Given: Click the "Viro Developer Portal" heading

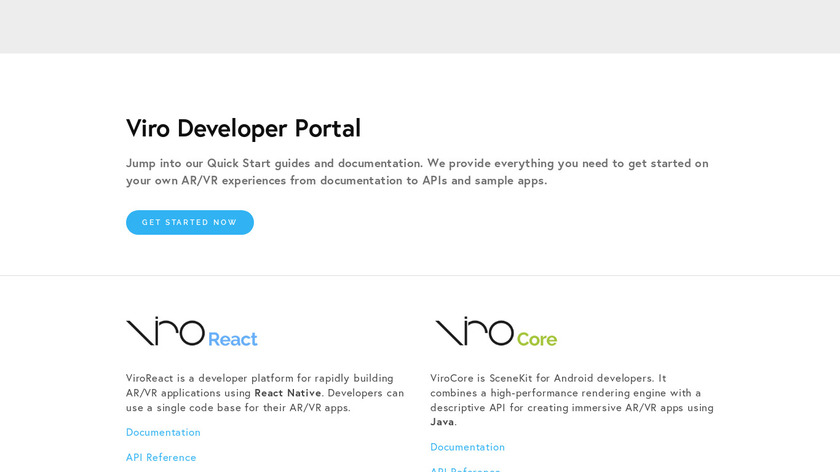Looking at the screenshot, I should pyautogui.click(x=243, y=128).
